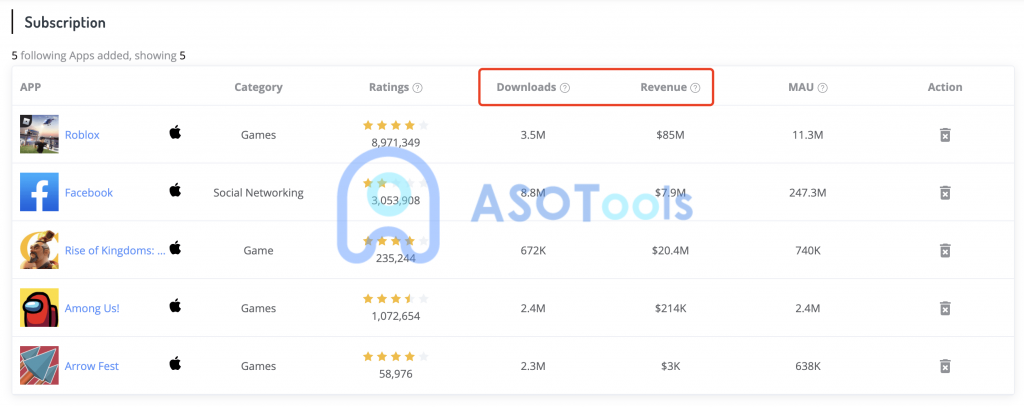1024x407 pixels.
Task: Open the Arrow Fest app link
Action: 91,366
